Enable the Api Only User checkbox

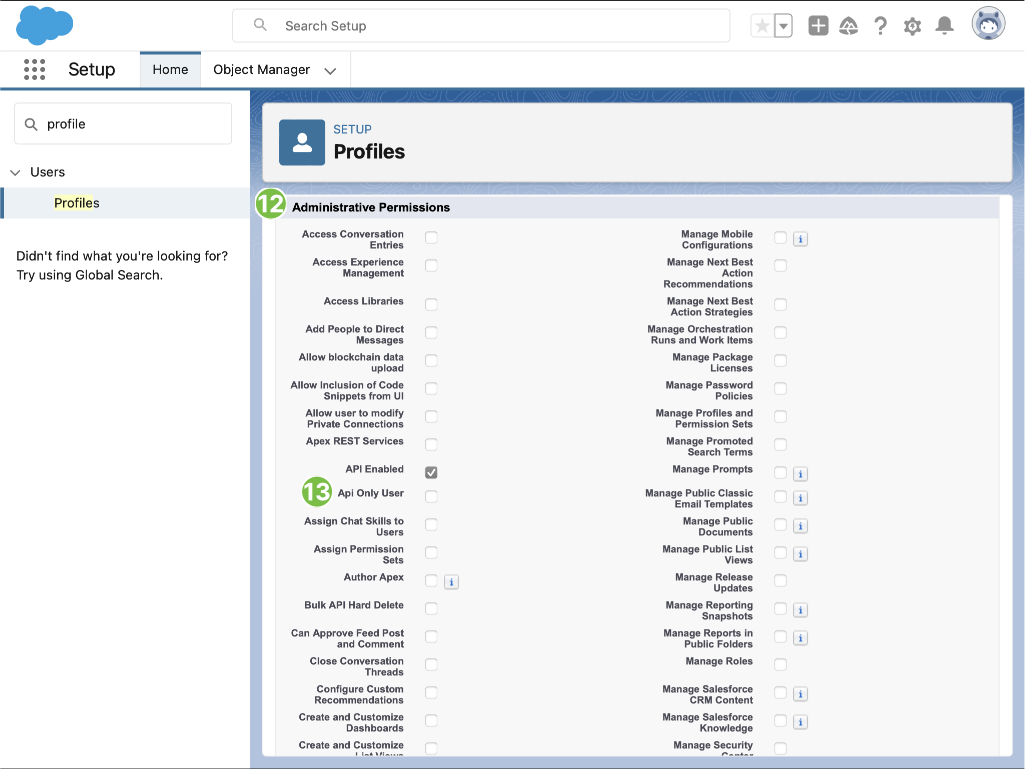tap(431, 496)
